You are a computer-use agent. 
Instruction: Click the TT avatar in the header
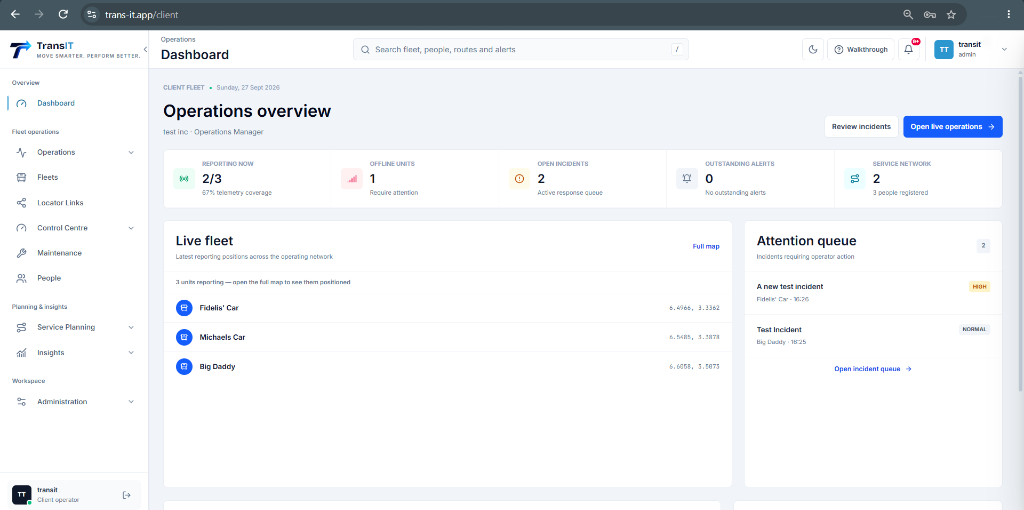coord(944,50)
